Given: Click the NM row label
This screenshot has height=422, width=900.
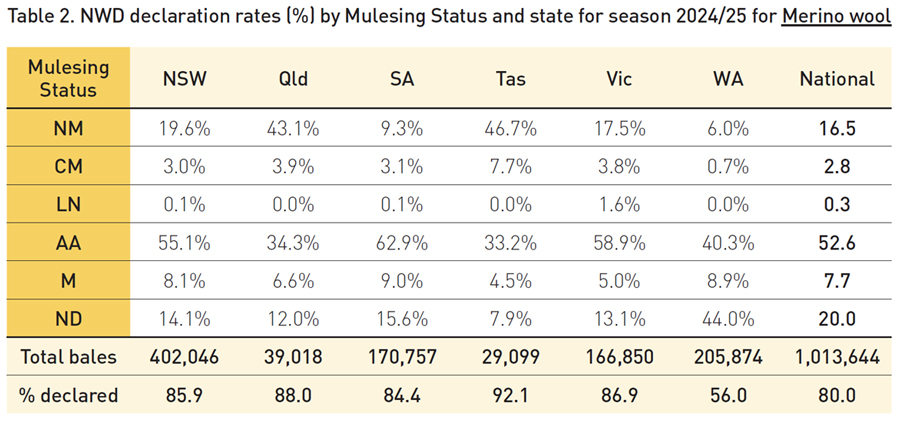Looking at the screenshot, I should coord(68,128).
